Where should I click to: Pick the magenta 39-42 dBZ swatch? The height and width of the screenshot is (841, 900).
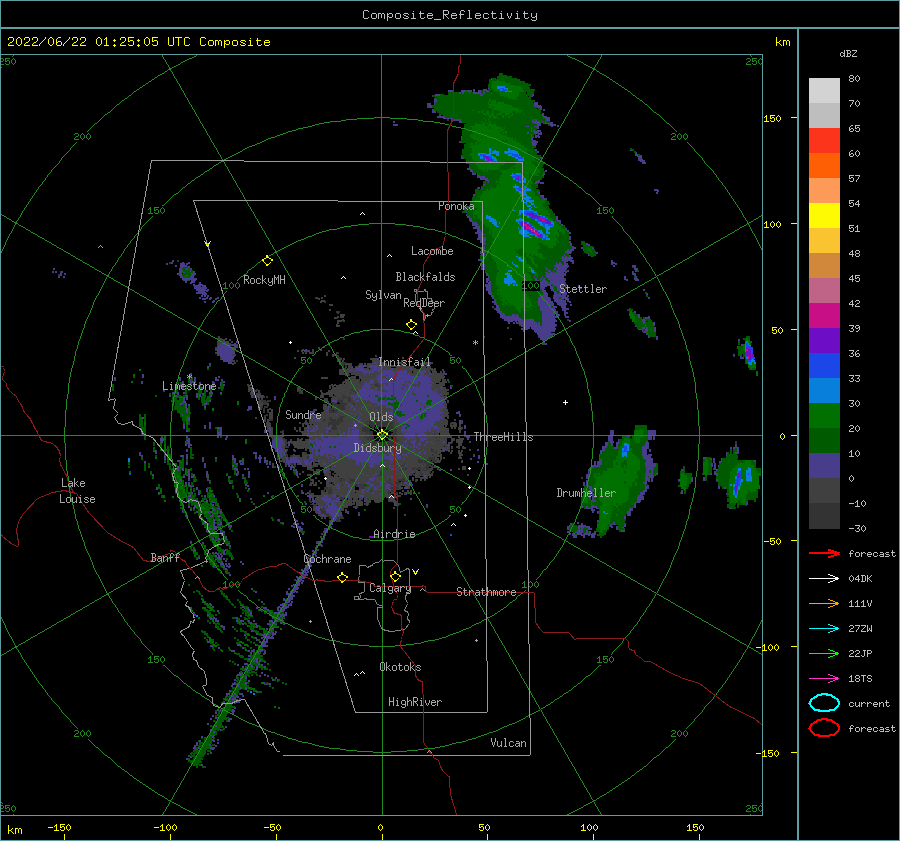(824, 316)
